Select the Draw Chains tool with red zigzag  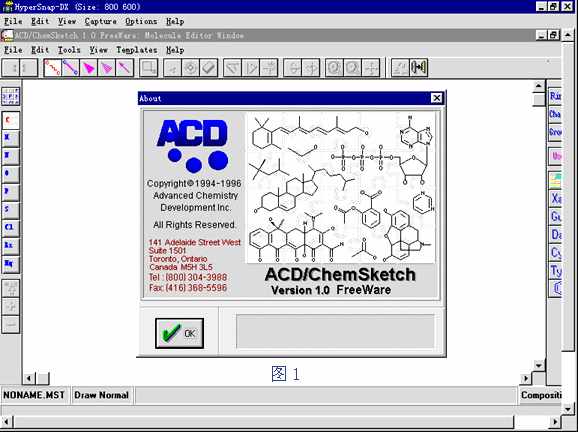click(52, 68)
